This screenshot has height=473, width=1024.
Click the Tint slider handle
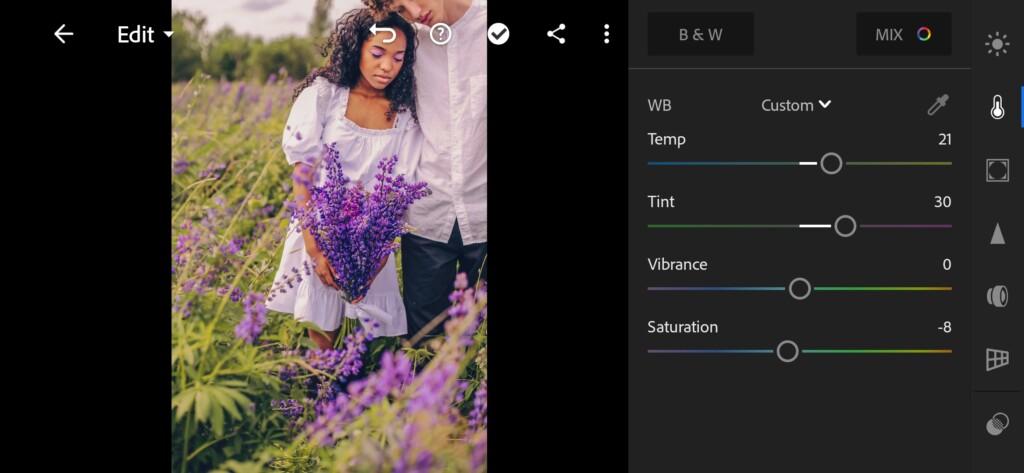(x=845, y=226)
